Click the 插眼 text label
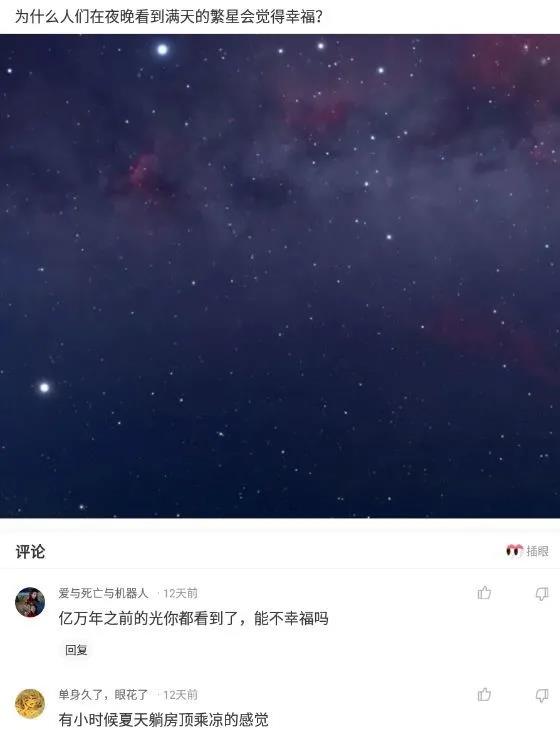This screenshot has width=560, height=730. (x=538, y=551)
